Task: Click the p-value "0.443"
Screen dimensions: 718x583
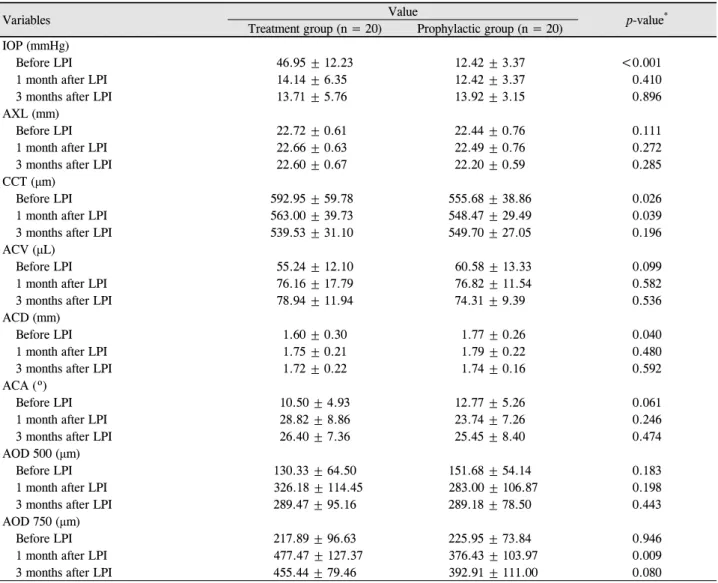Action: [647, 505]
